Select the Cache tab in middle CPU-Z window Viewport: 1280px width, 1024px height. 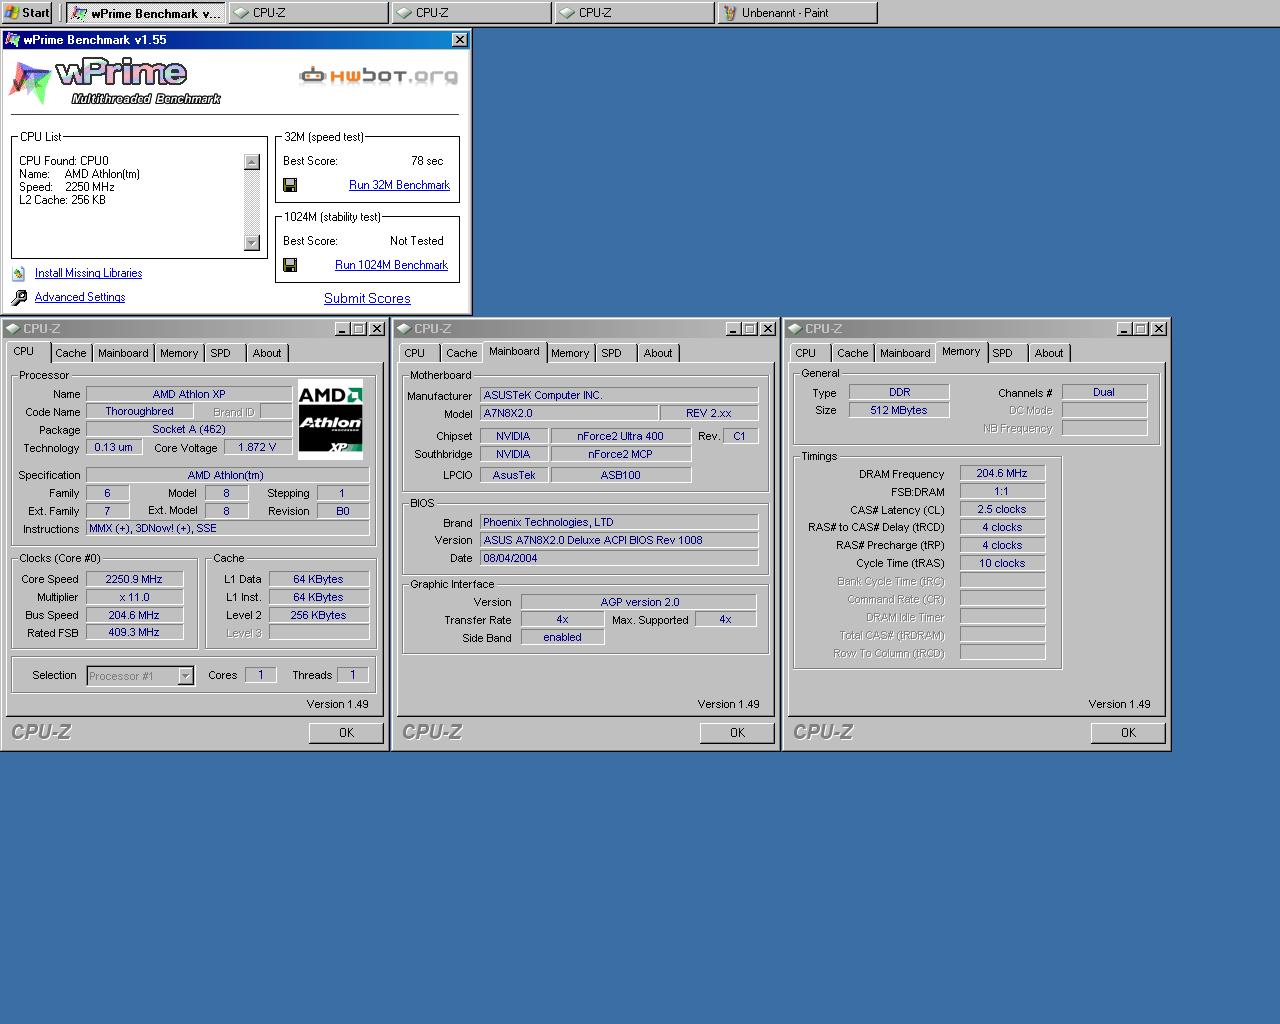[x=462, y=353]
